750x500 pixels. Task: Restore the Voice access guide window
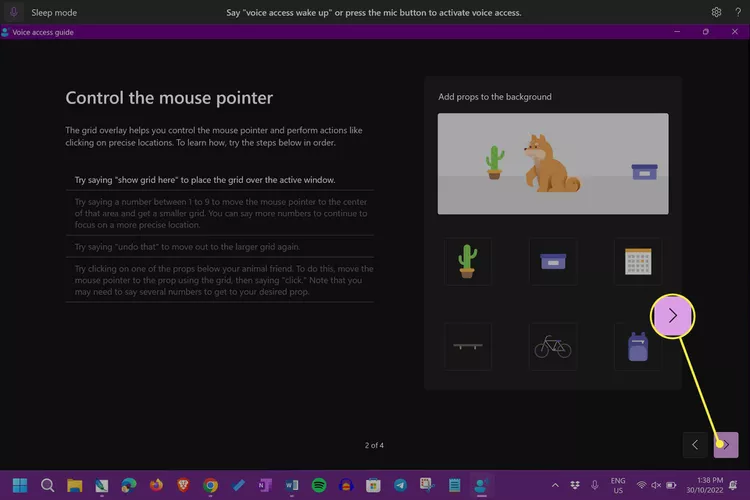(x=706, y=32)
